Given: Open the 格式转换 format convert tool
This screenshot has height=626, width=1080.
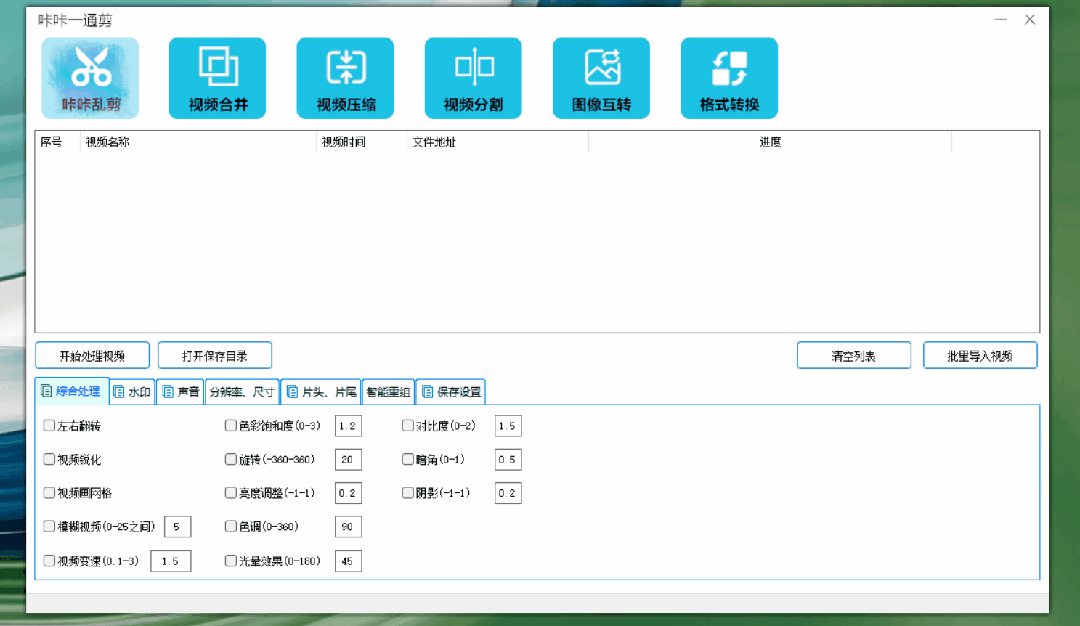Looking at the screenshot, I should pos(729,78).
